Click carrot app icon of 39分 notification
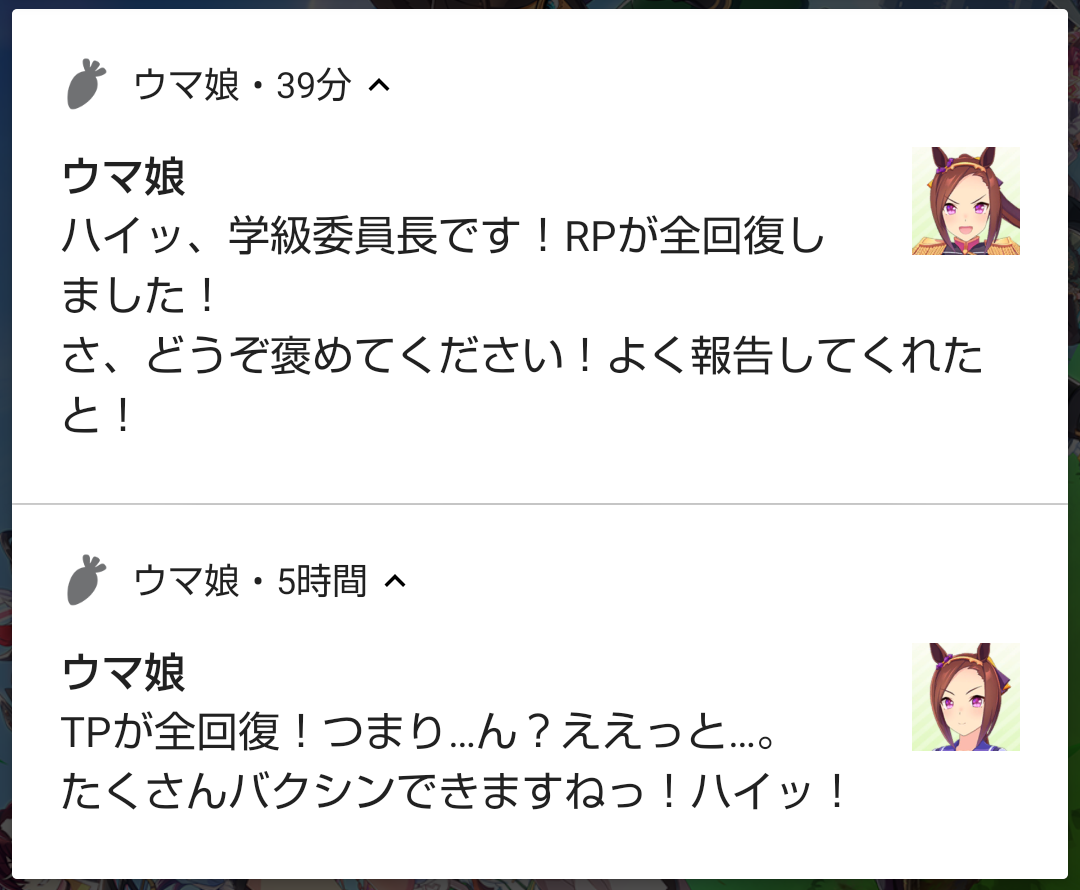This screenshot has height=890, width=1080. pyautogui.click(x=86, y=84)
